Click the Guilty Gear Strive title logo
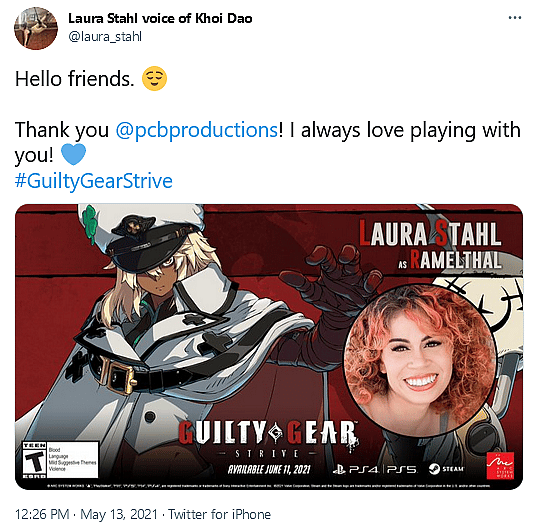The image size is (535, 527). point(268,439)
